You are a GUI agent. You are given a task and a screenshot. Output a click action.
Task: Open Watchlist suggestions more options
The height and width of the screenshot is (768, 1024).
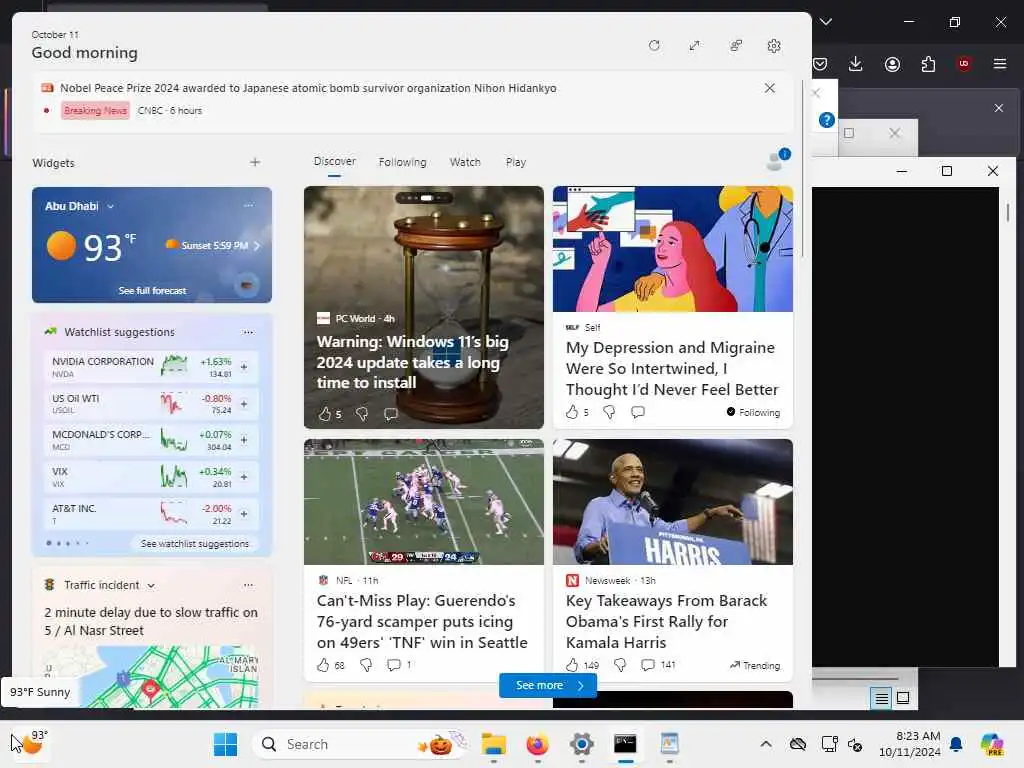coord(248,332)
